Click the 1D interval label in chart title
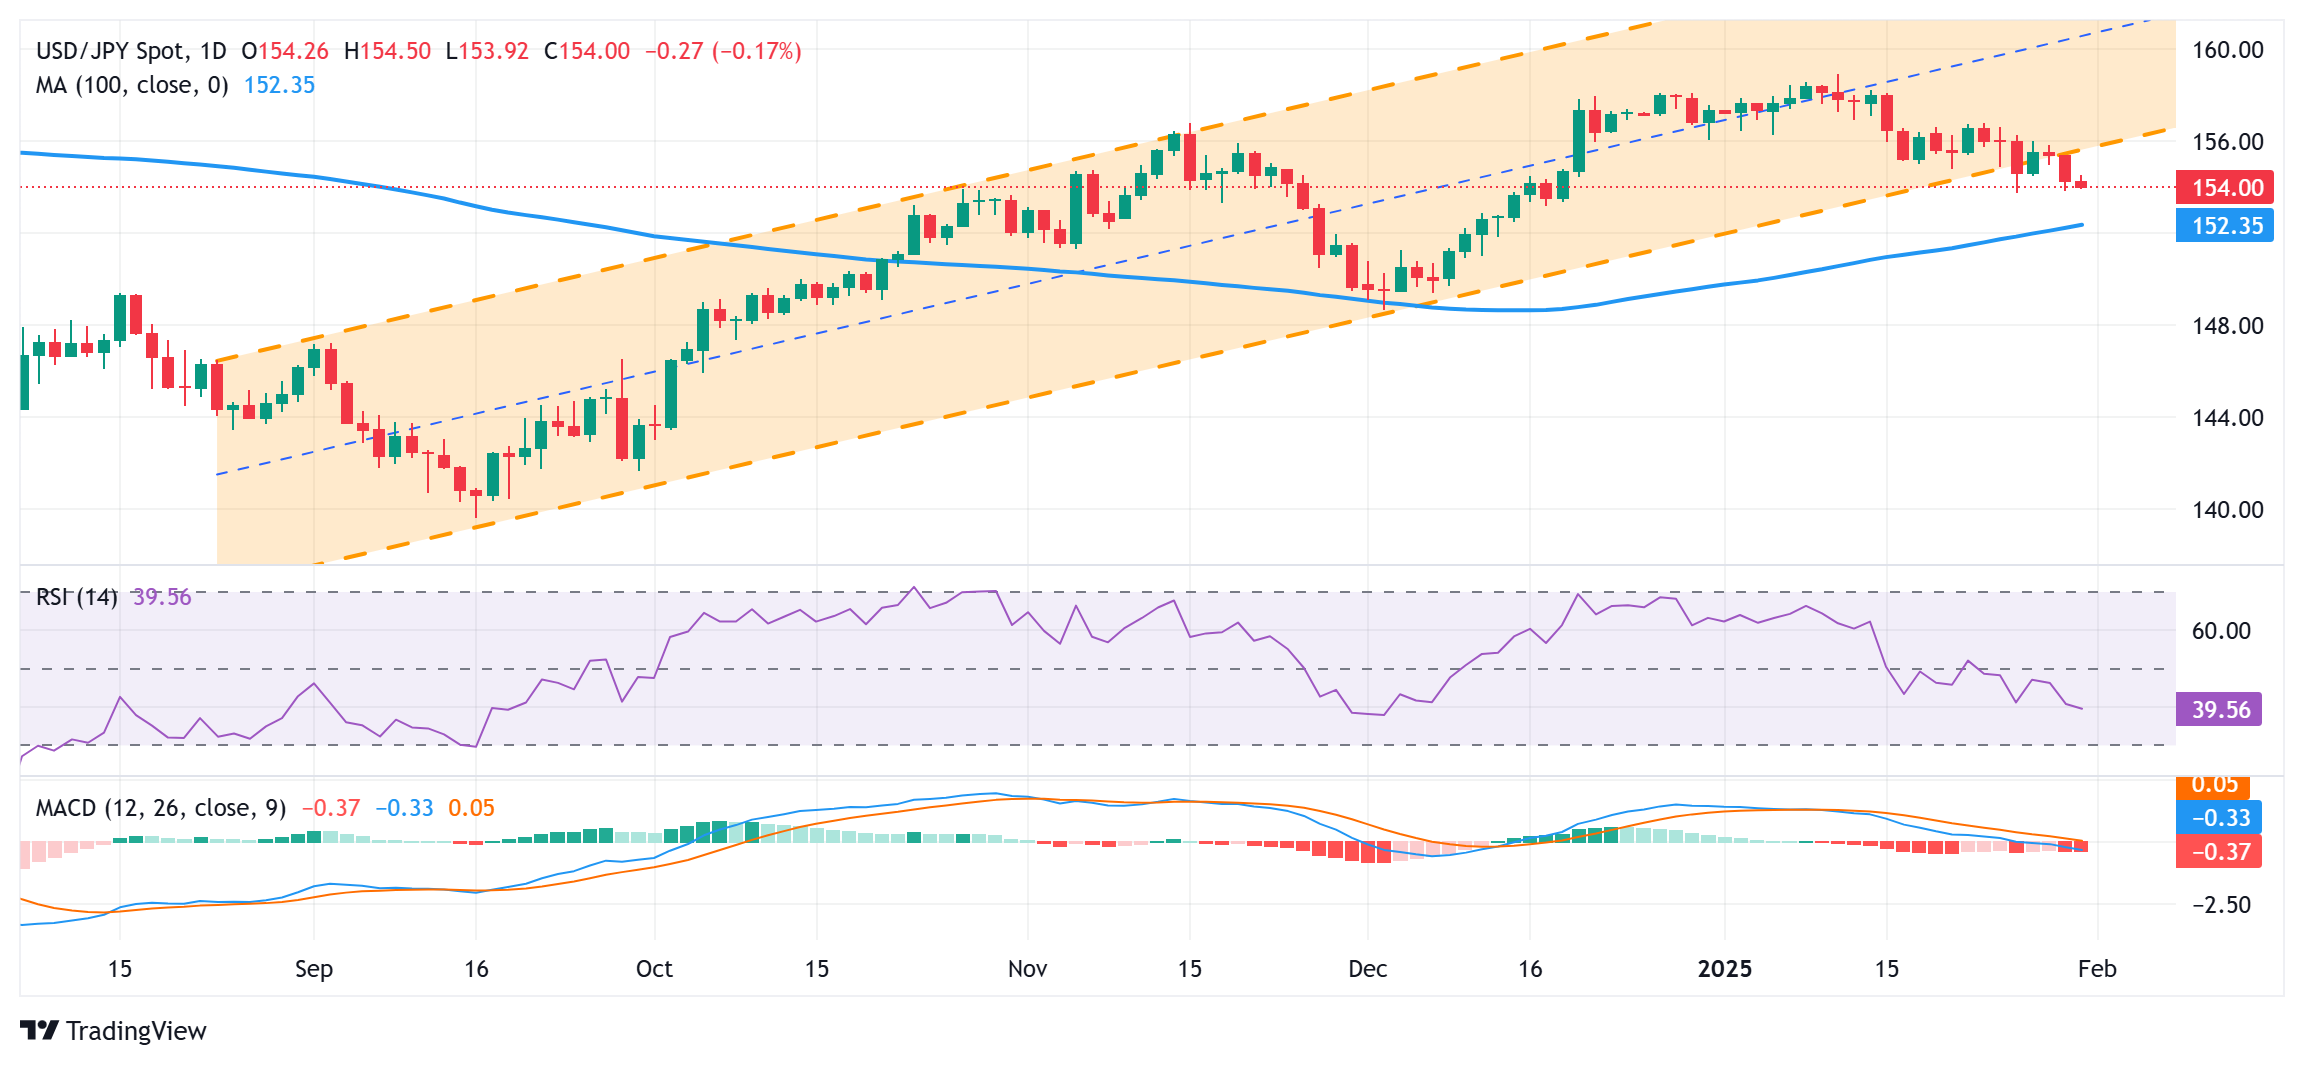Screen dimensions: 2304x1066 [x=212, y=51]
